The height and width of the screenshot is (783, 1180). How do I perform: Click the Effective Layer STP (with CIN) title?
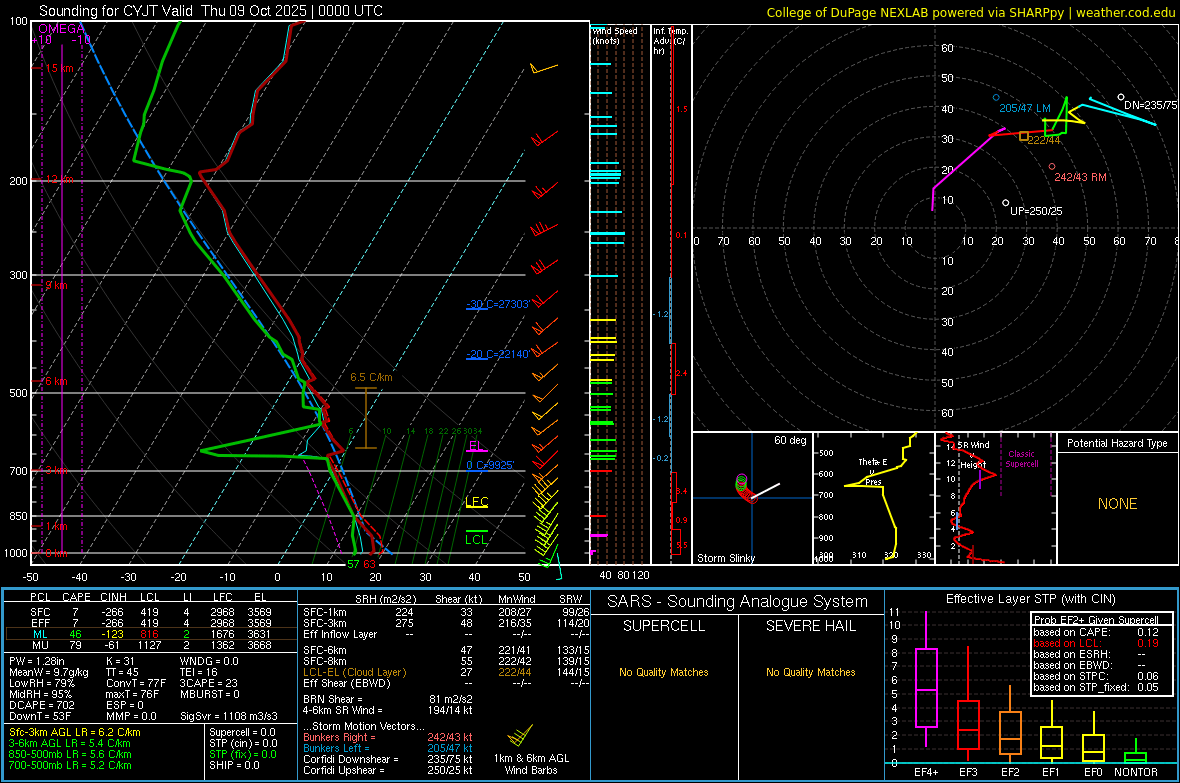coord(1030,599)
